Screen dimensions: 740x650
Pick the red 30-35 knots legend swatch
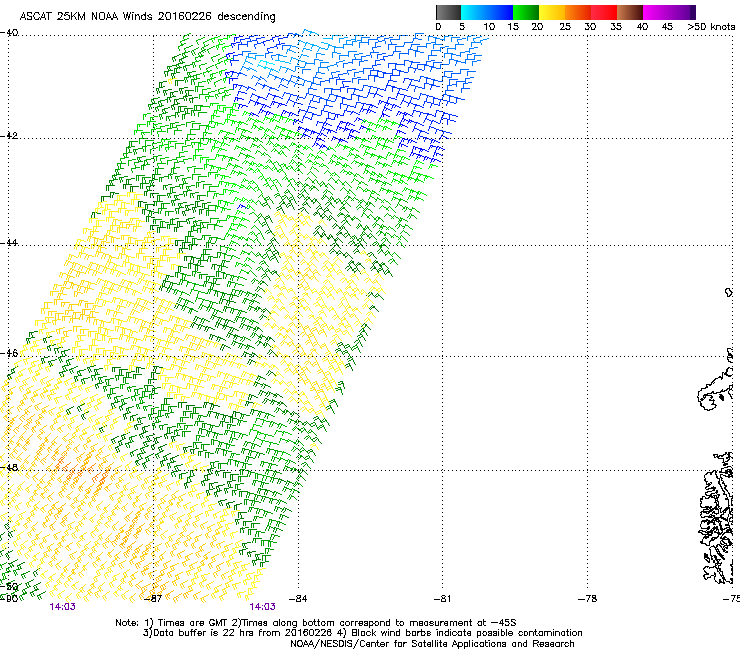coord(604,12)
